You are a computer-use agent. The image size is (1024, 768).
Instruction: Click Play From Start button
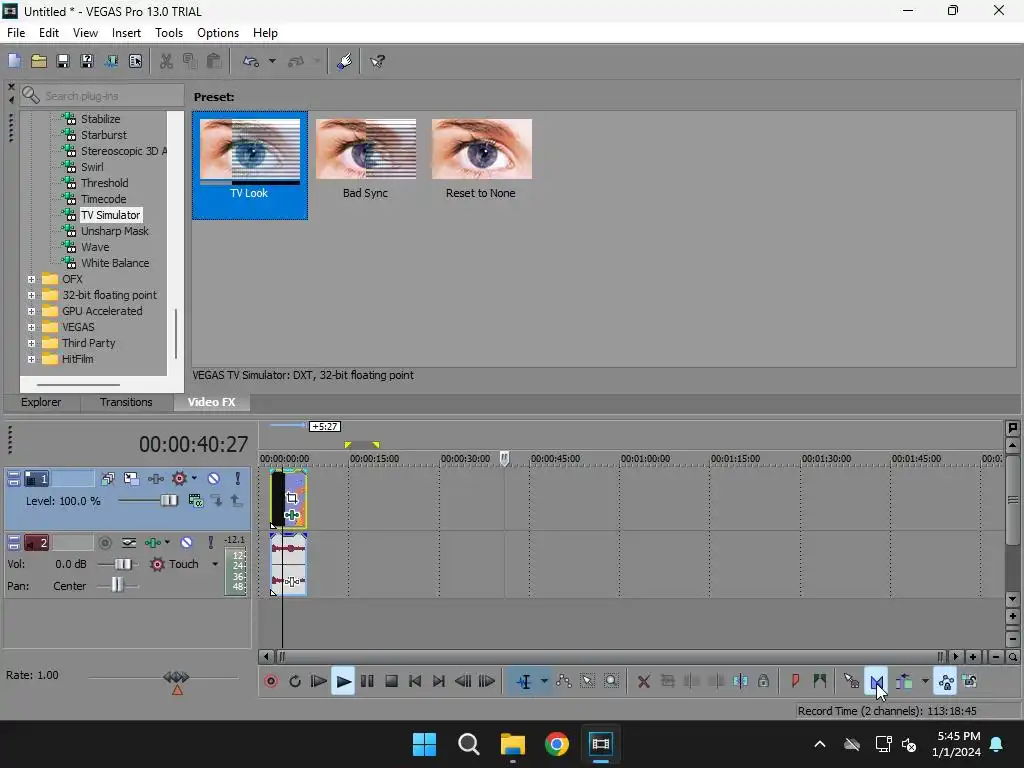click(318, 681)
